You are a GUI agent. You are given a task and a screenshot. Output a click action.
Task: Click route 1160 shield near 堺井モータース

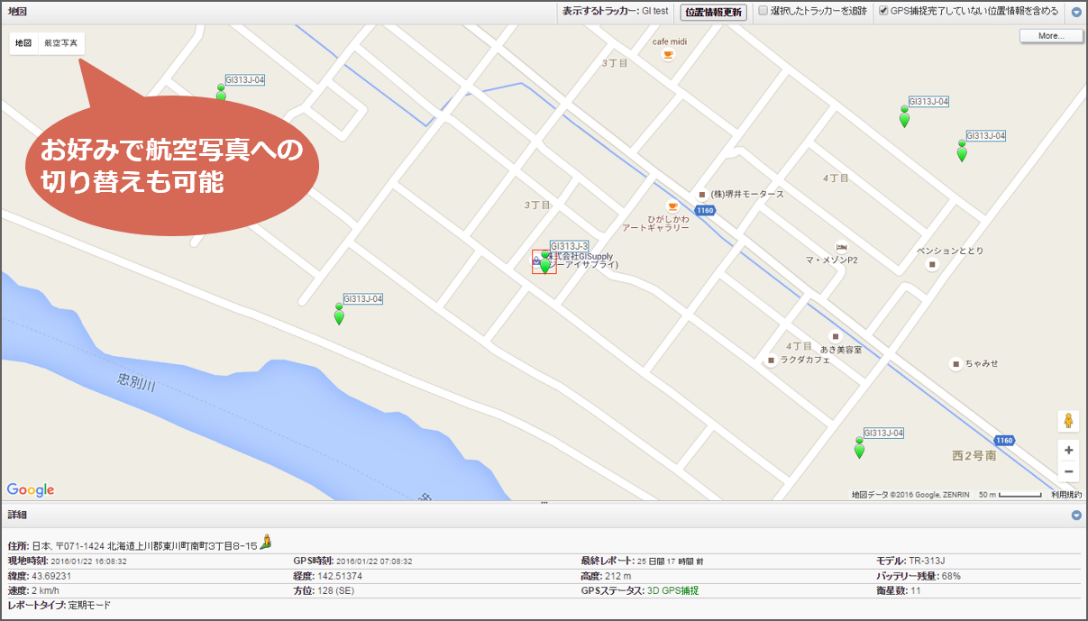pyautogui.click(x=705, y=210)
